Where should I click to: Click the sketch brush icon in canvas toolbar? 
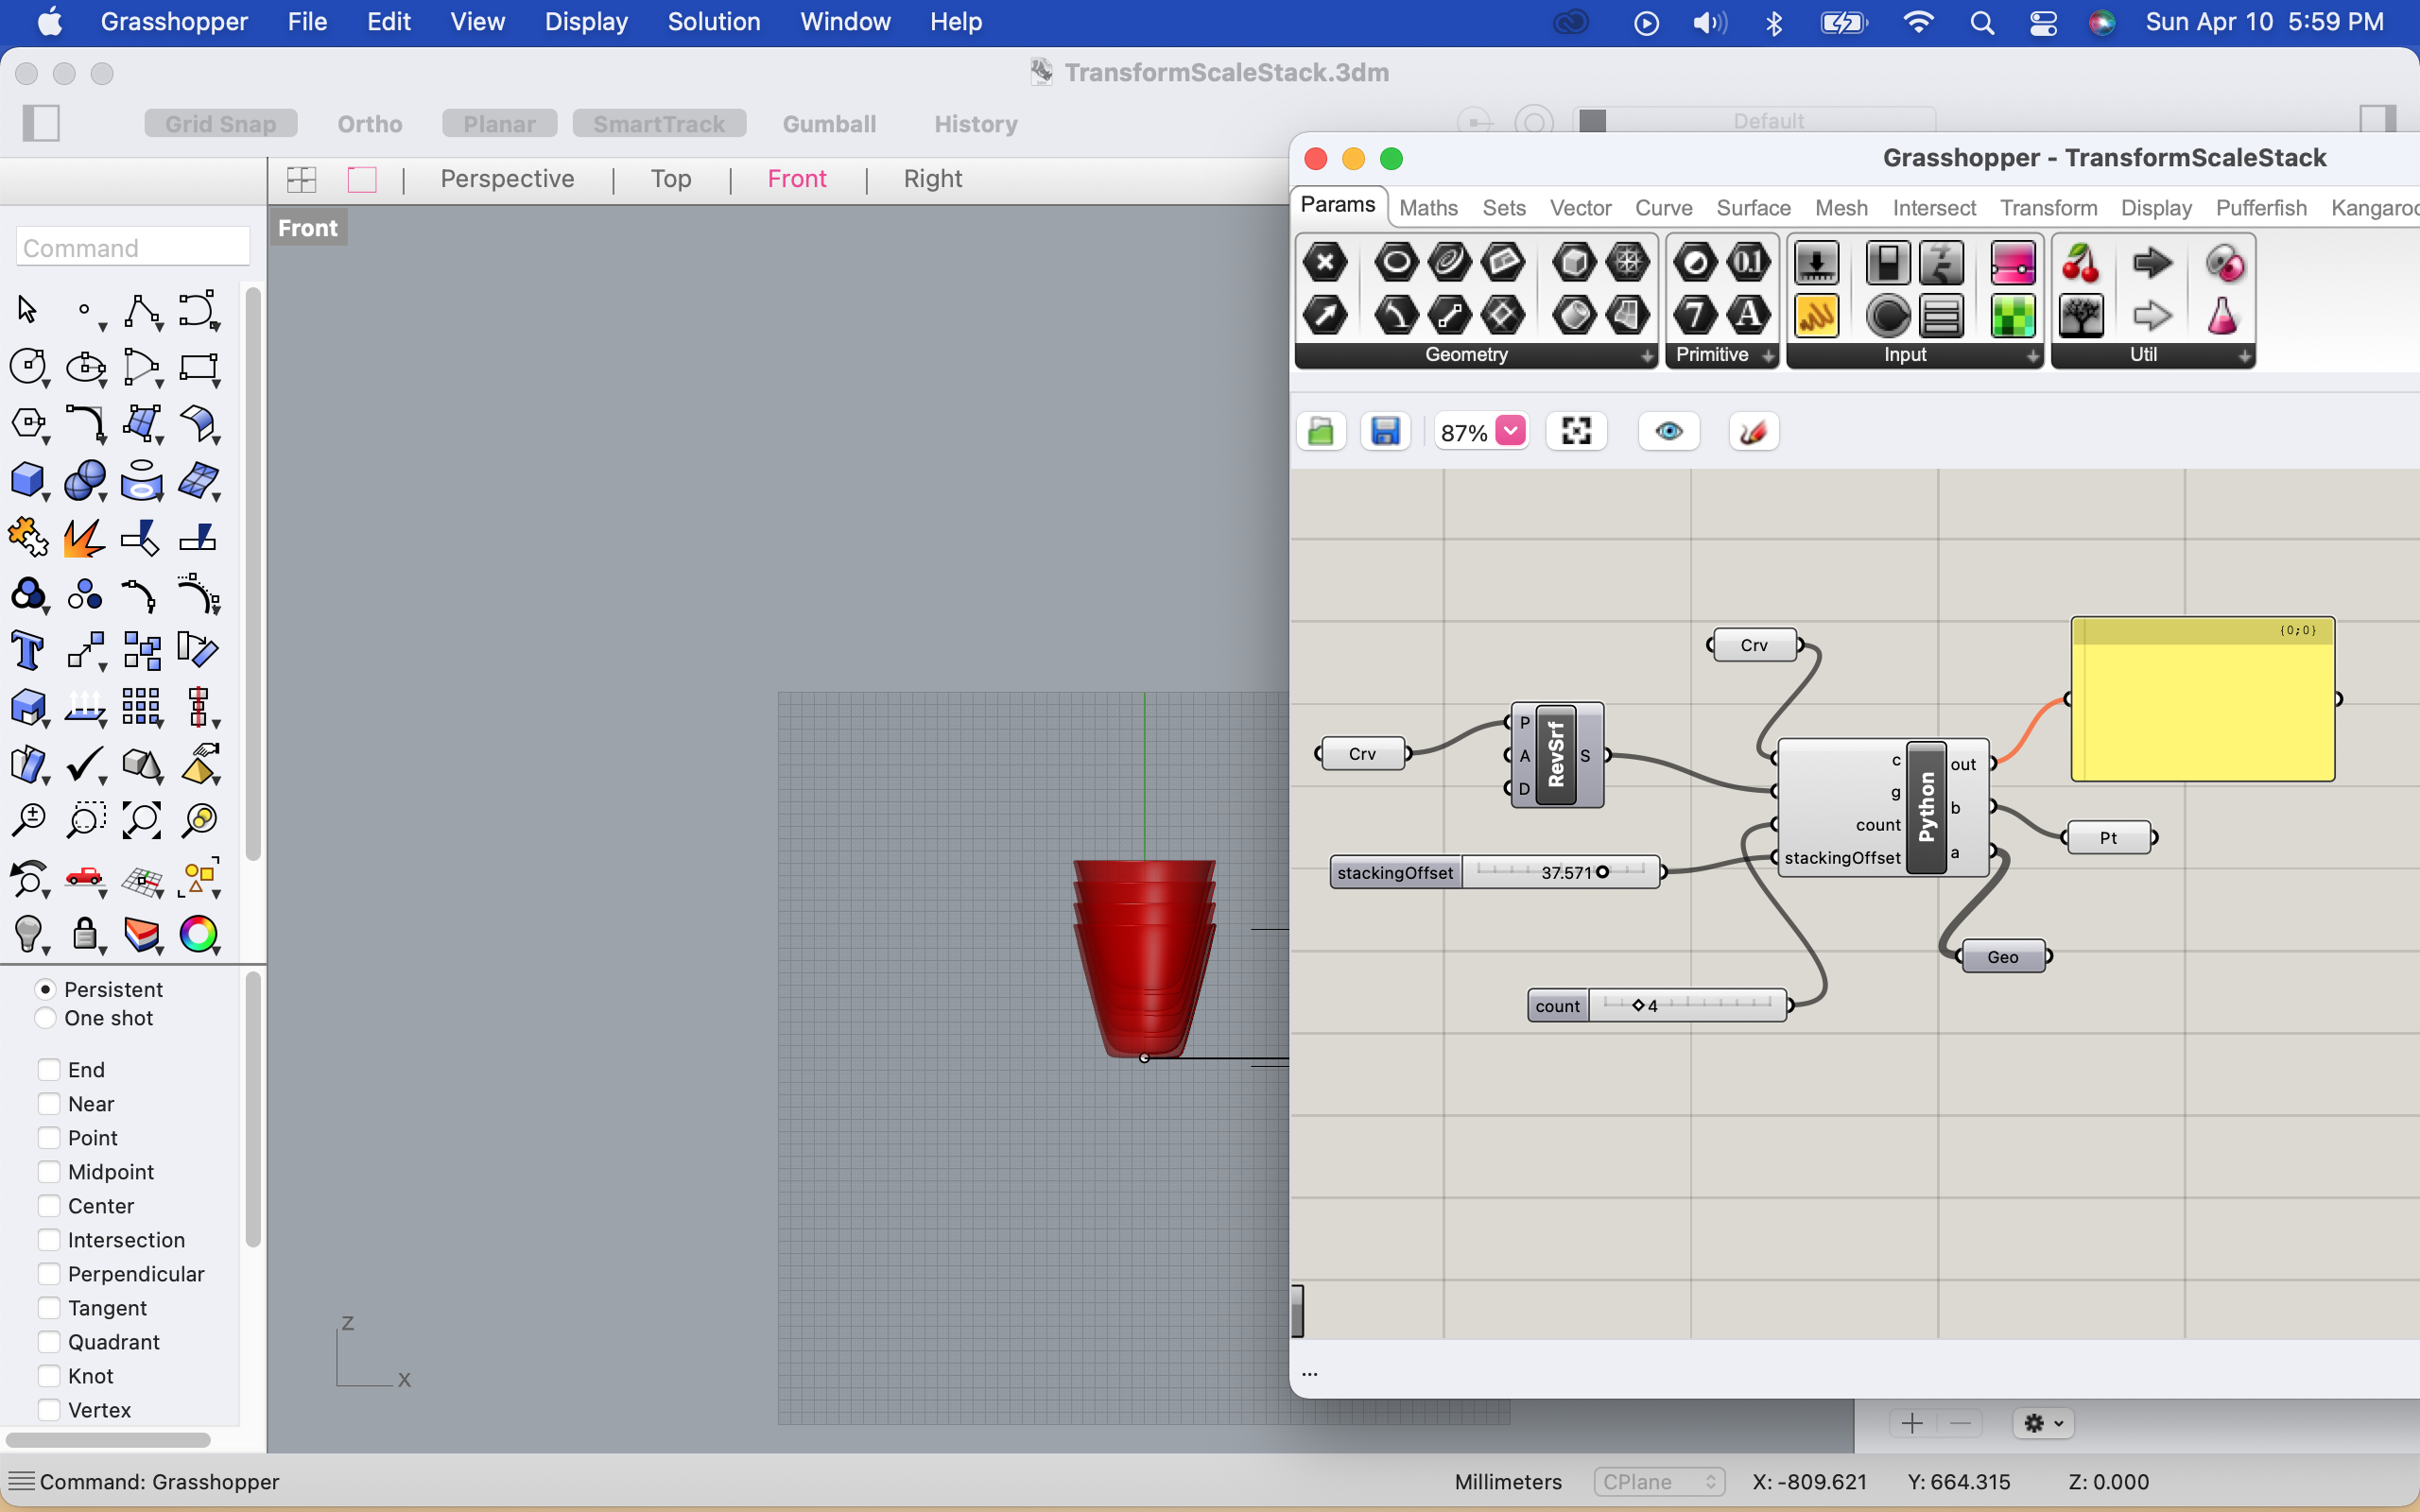click(x=1753, y=432)
